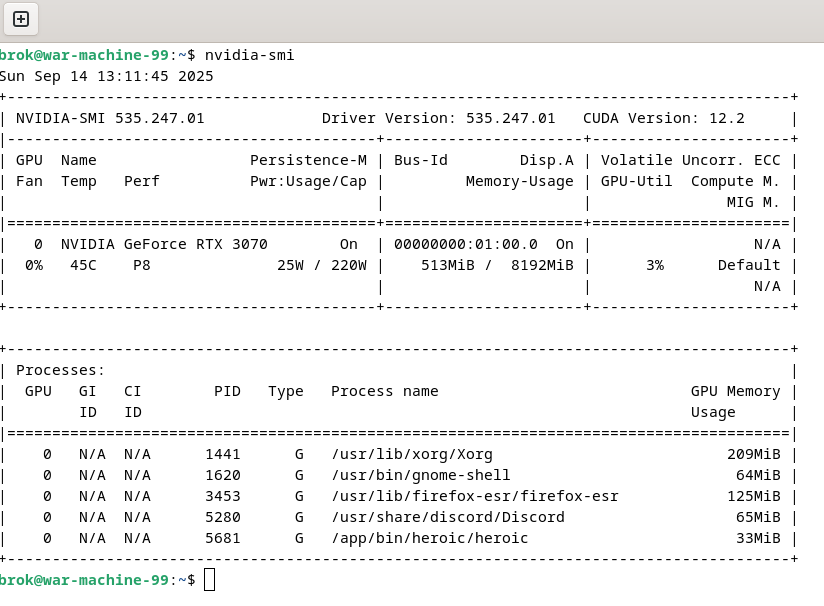The height and width of the screenshot is (606, 824).
Task: Click the typed nvidia-smi command text
Action: 249,55
